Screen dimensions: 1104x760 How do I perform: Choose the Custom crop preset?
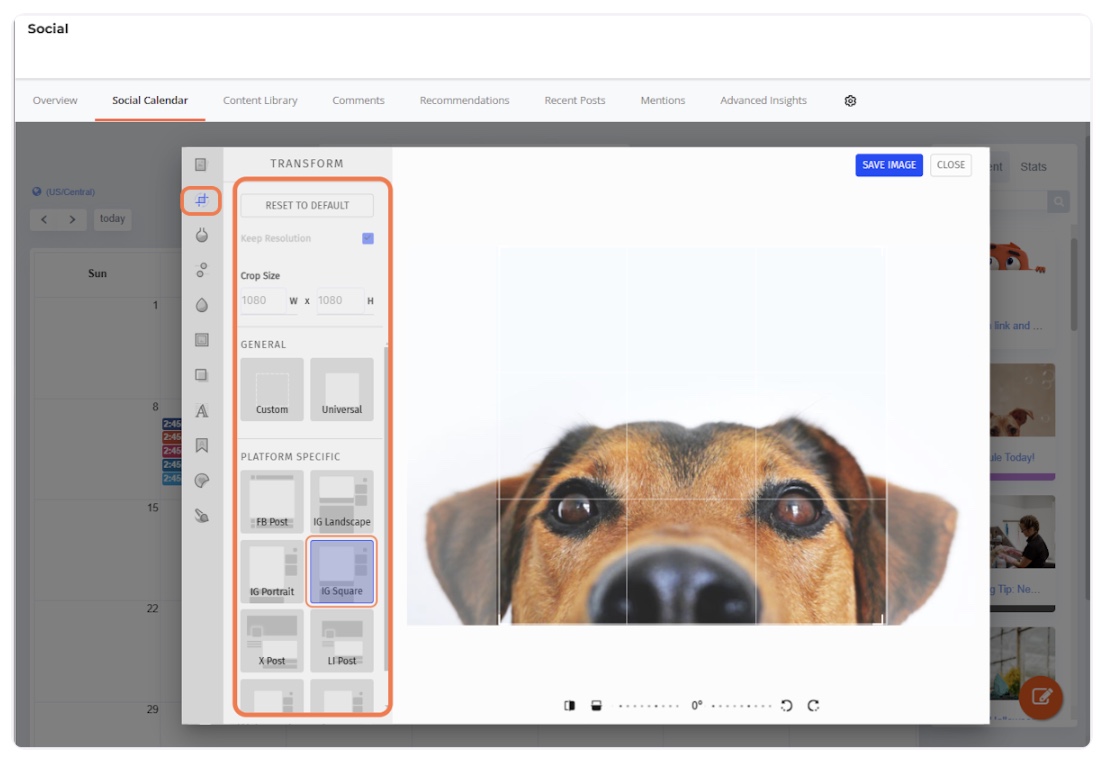(x=272, y=390)
